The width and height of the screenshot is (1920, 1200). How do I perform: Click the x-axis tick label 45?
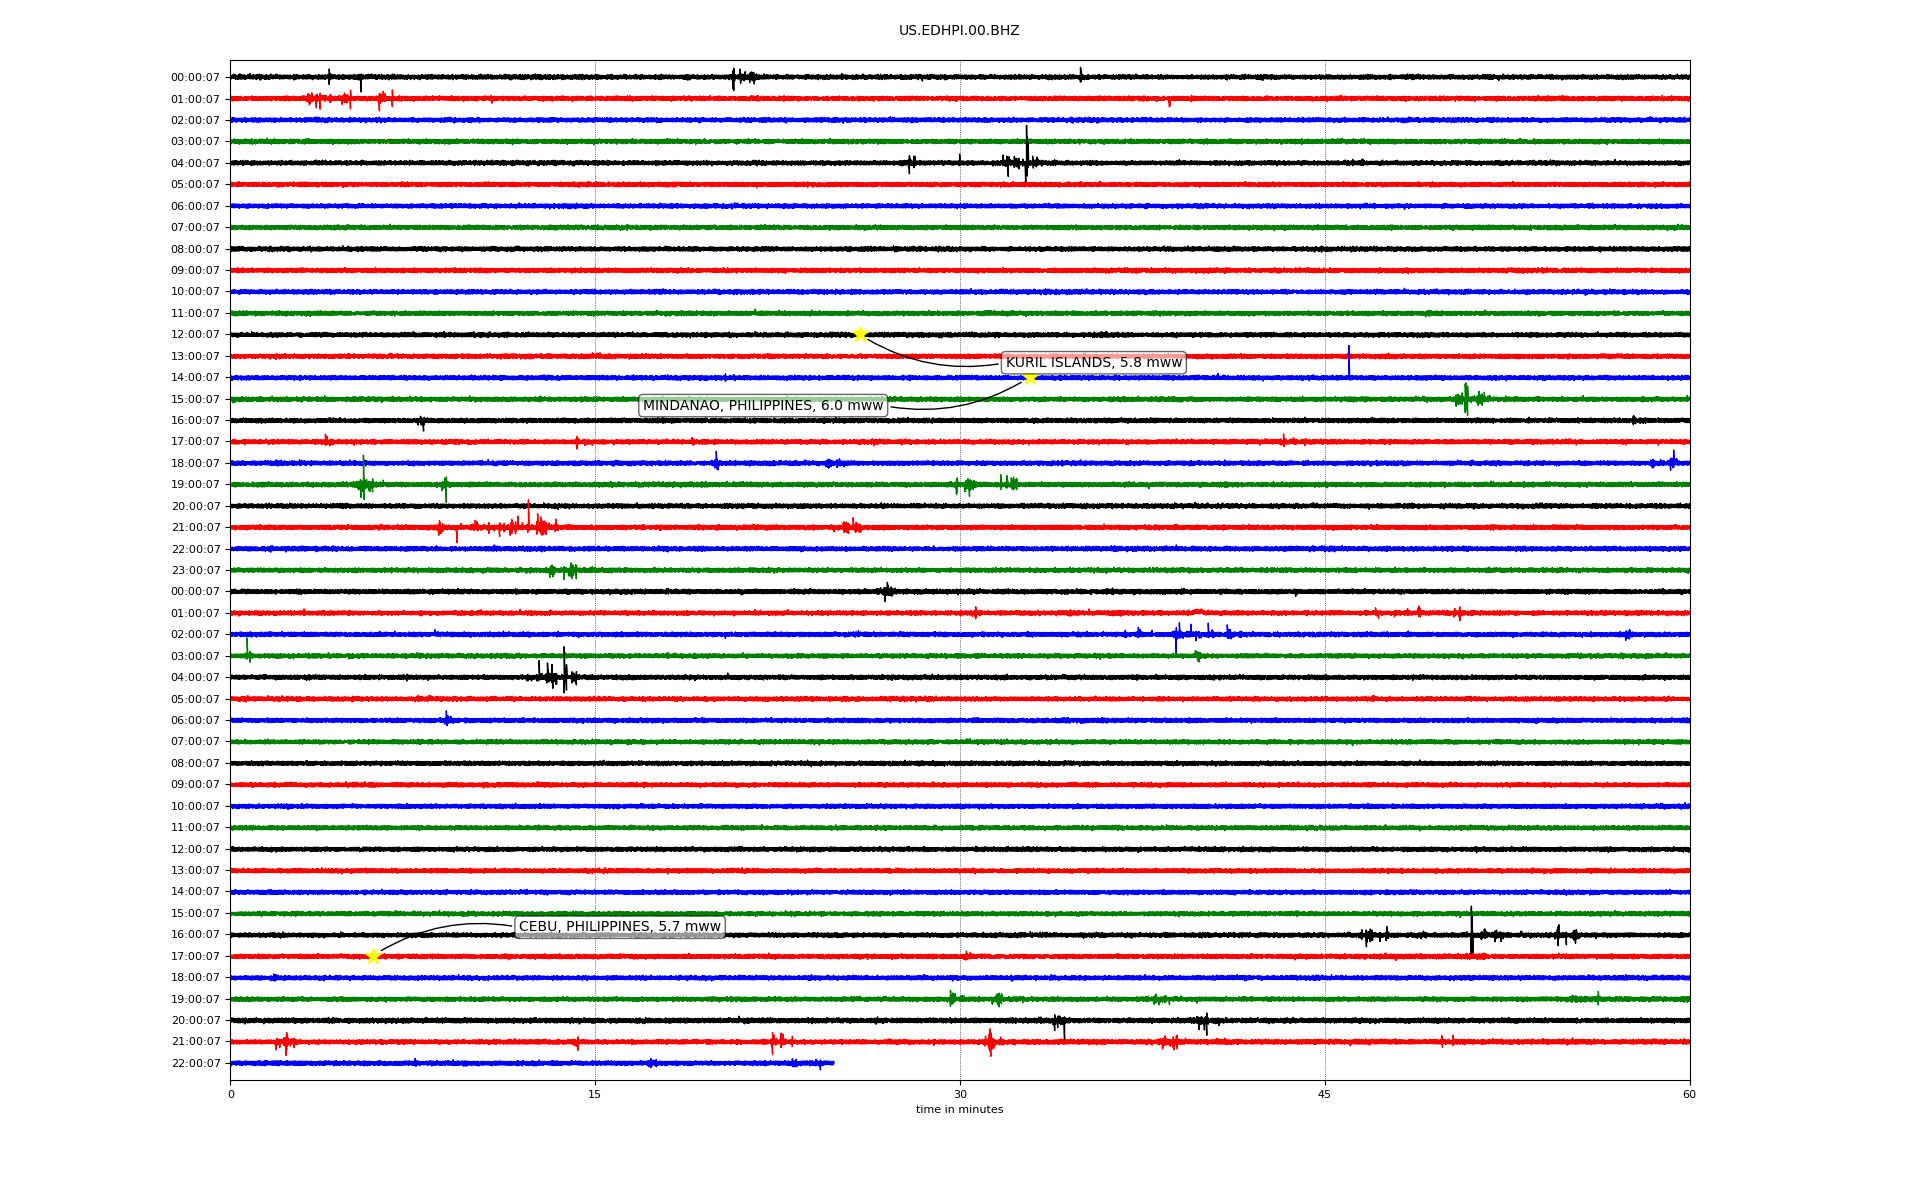click(1325, 1094)
